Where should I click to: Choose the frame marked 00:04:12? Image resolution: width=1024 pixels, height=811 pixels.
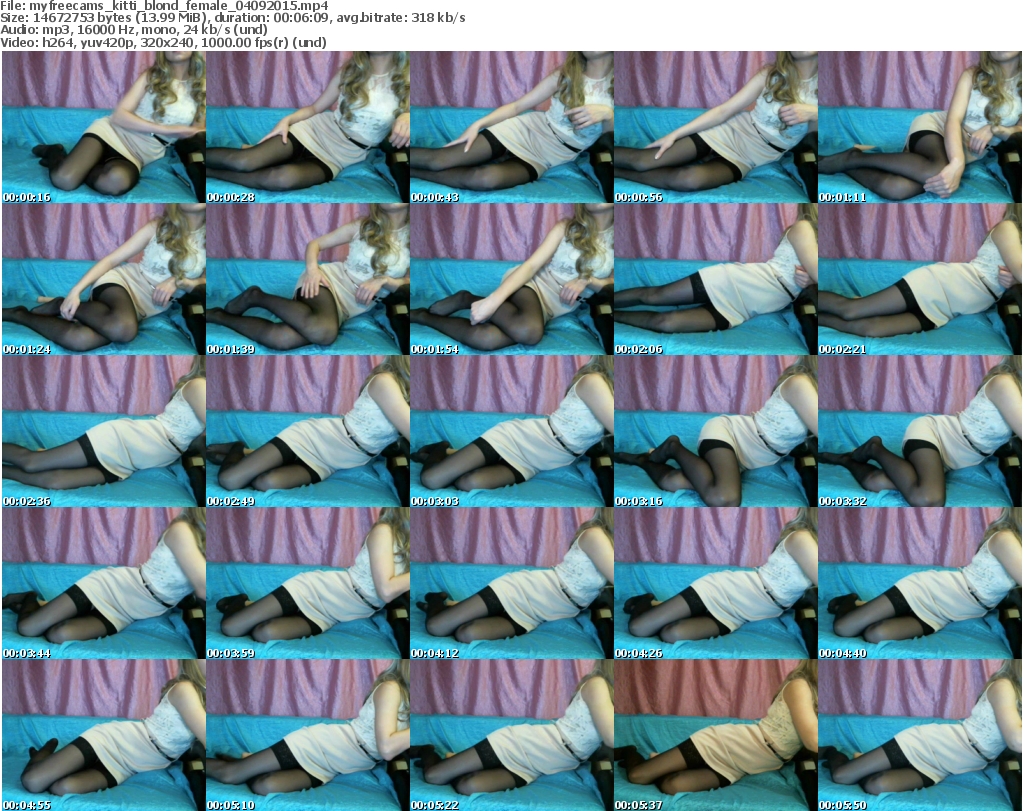(511, 584)
